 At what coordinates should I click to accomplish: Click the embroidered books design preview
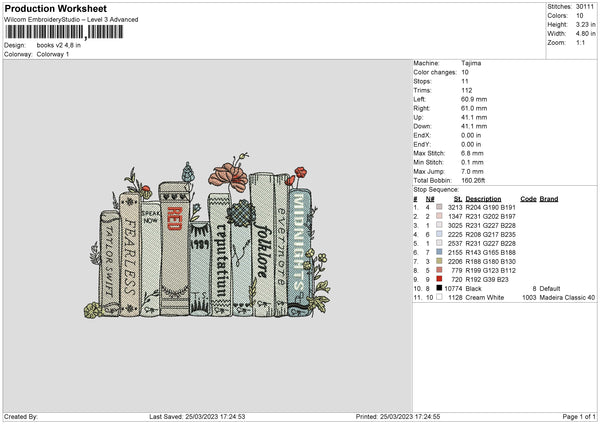(x=207, y=236)
